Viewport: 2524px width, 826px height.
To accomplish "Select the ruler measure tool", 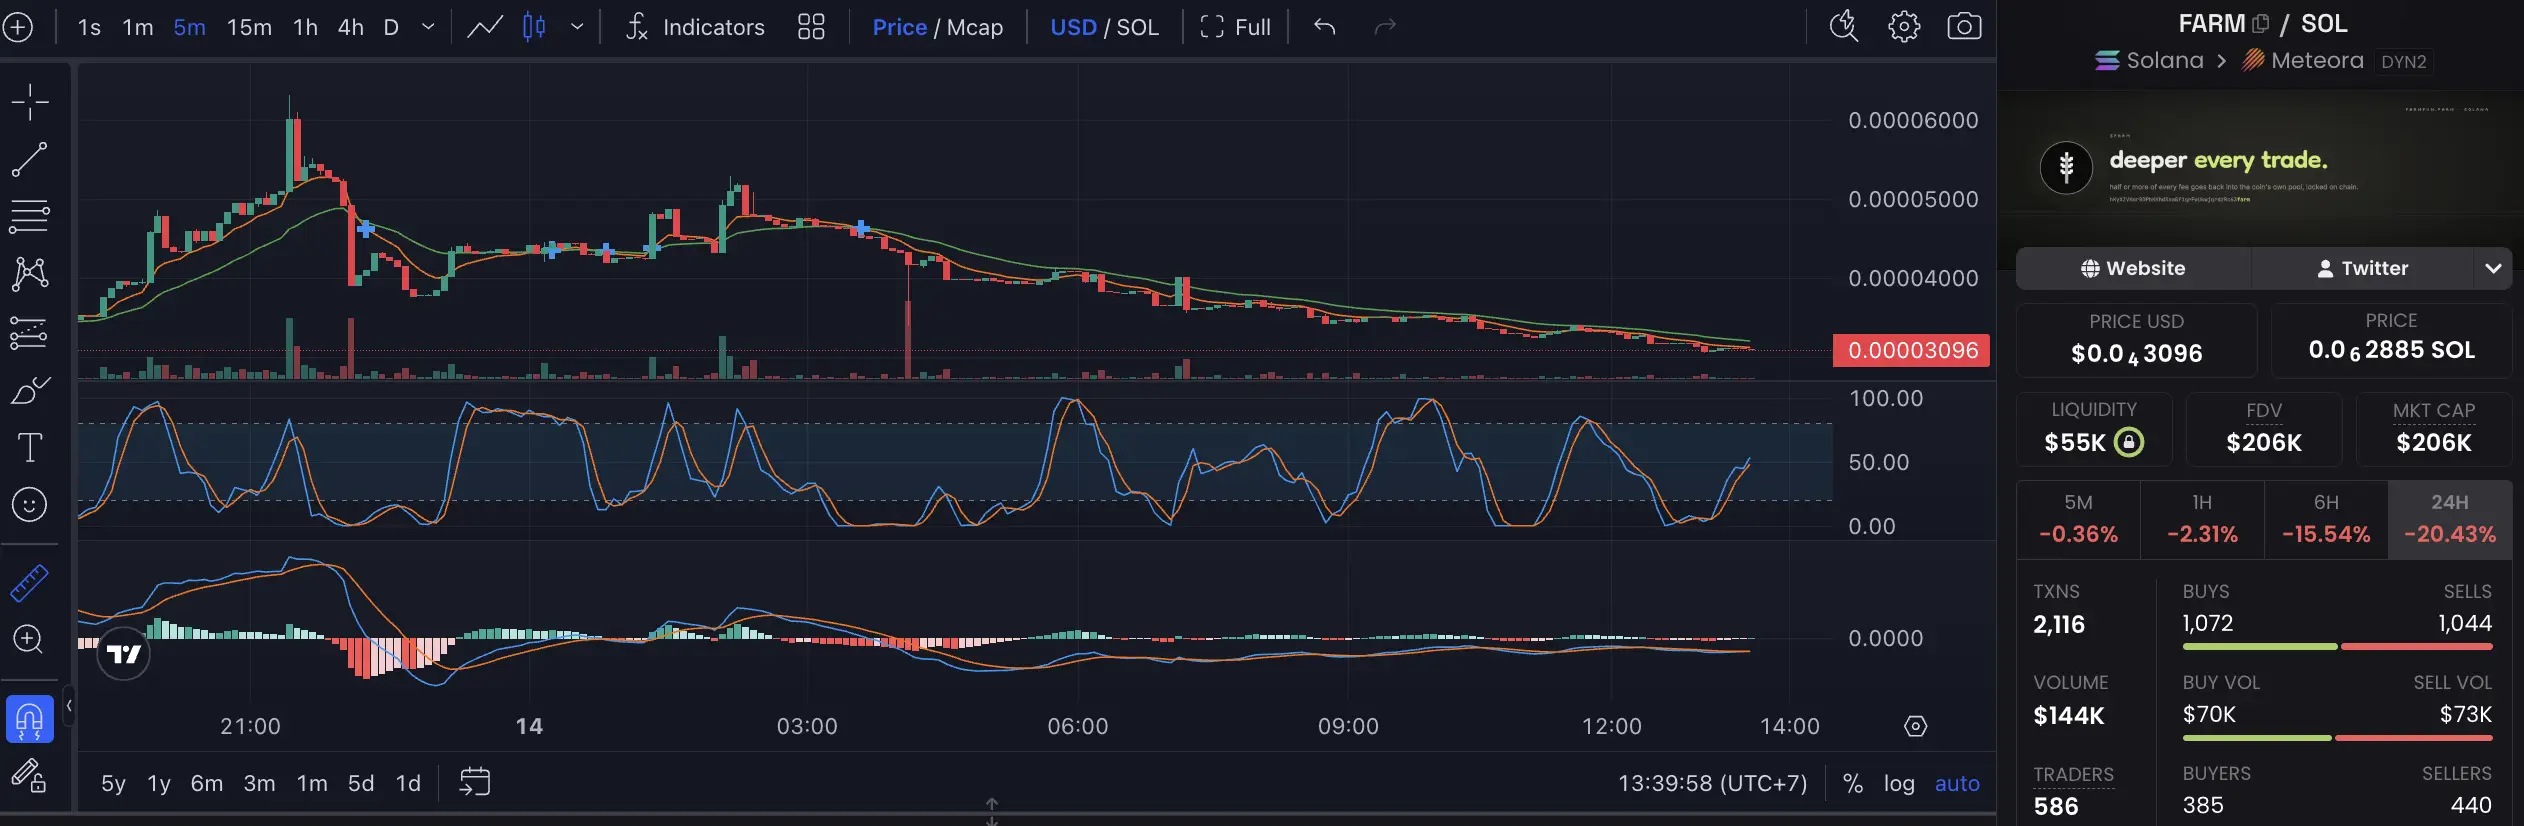I will (x=30, y=583).
